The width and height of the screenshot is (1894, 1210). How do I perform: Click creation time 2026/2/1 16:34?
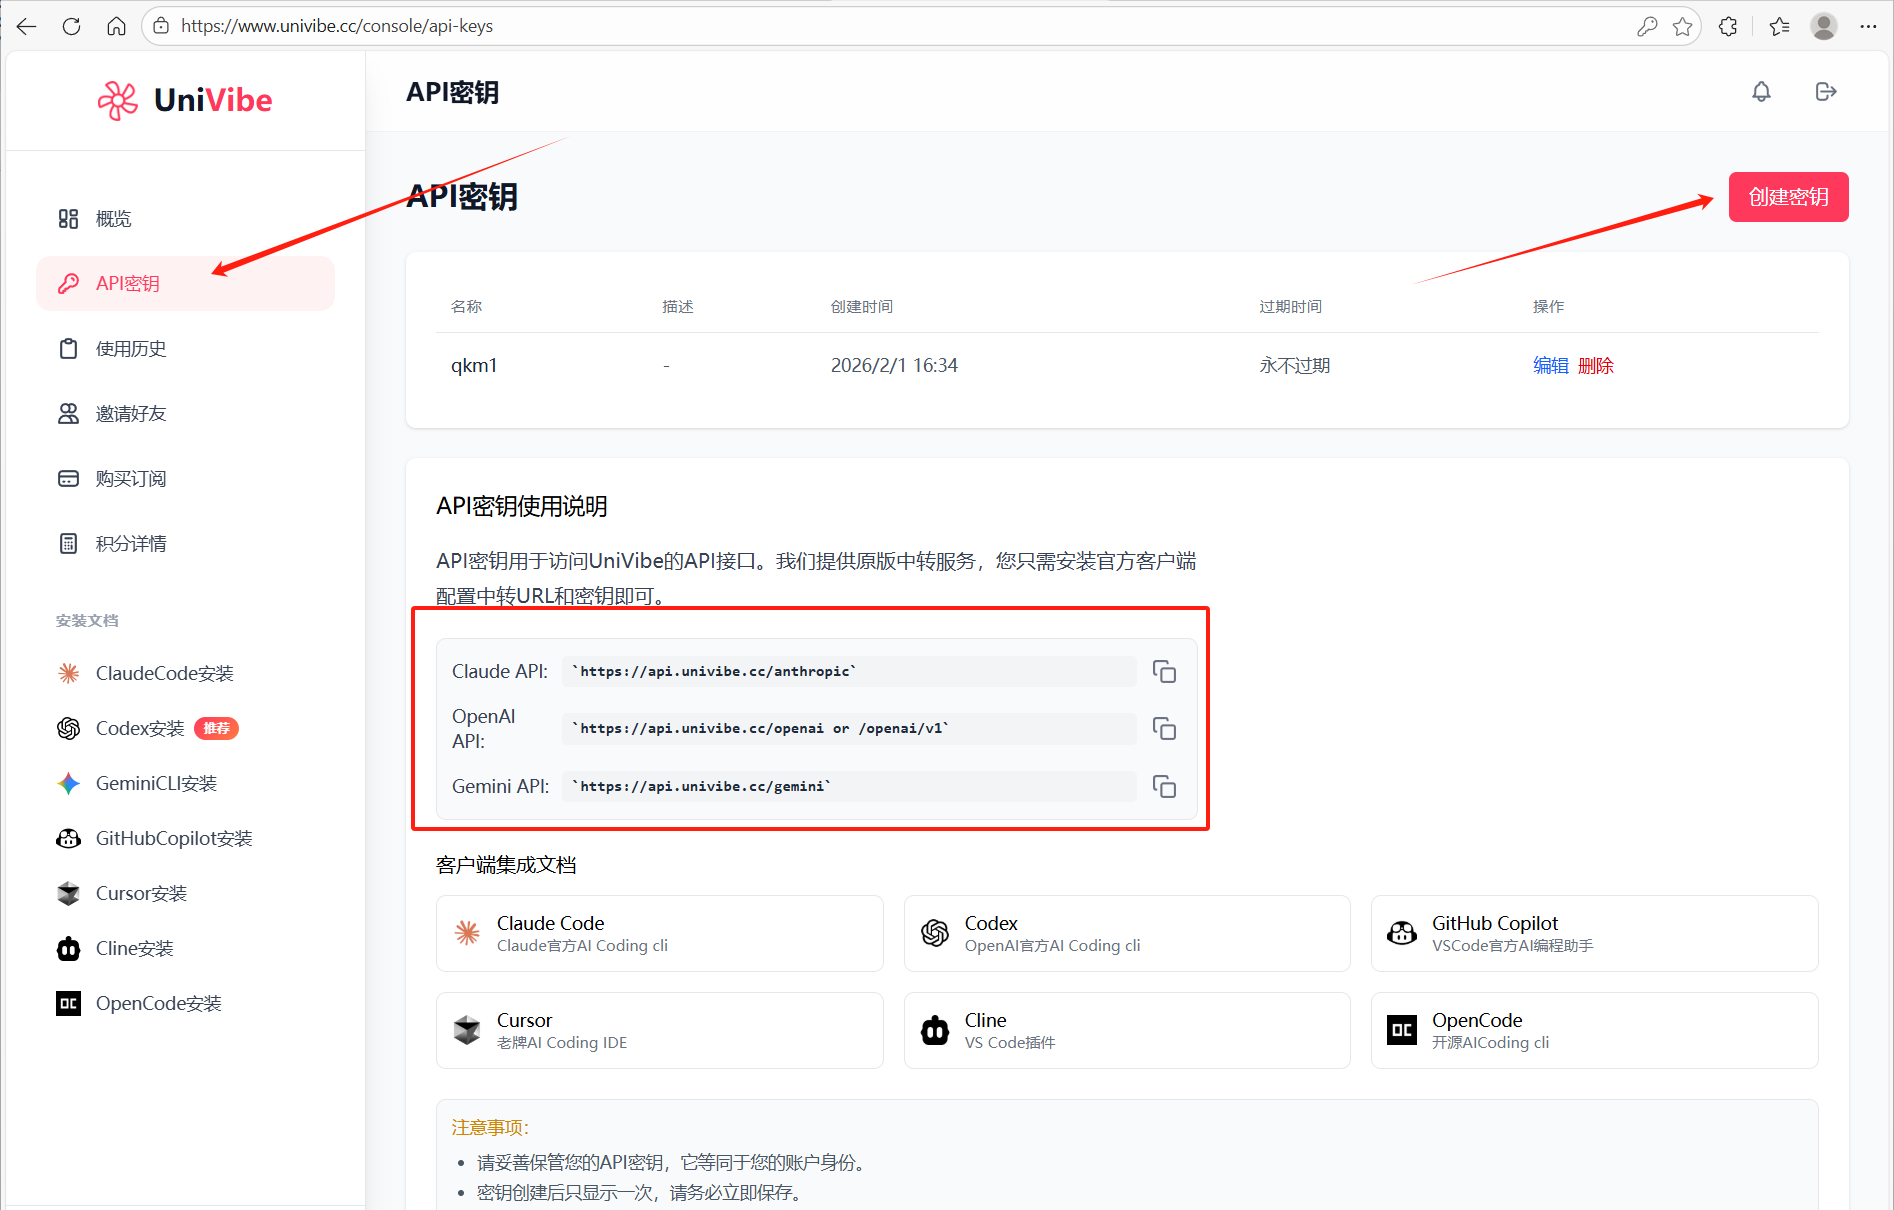(x=894, y=366)
